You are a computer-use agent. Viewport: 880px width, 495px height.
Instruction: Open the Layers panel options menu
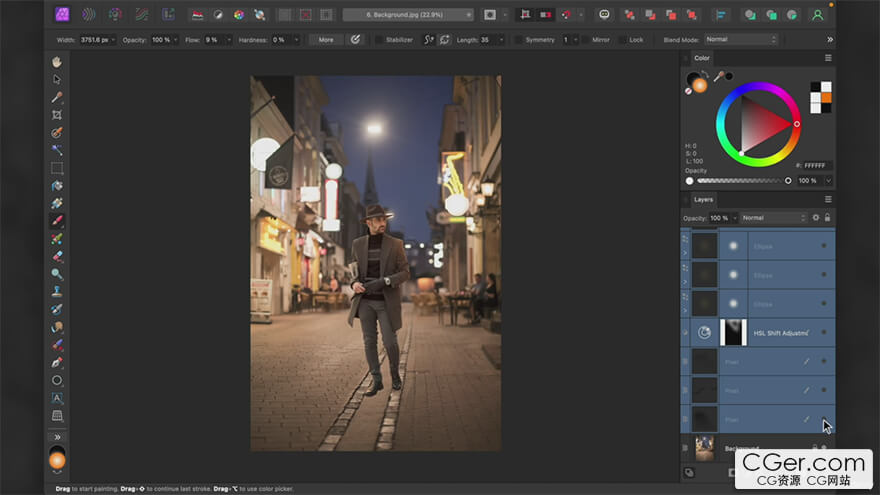pos(828,199)
